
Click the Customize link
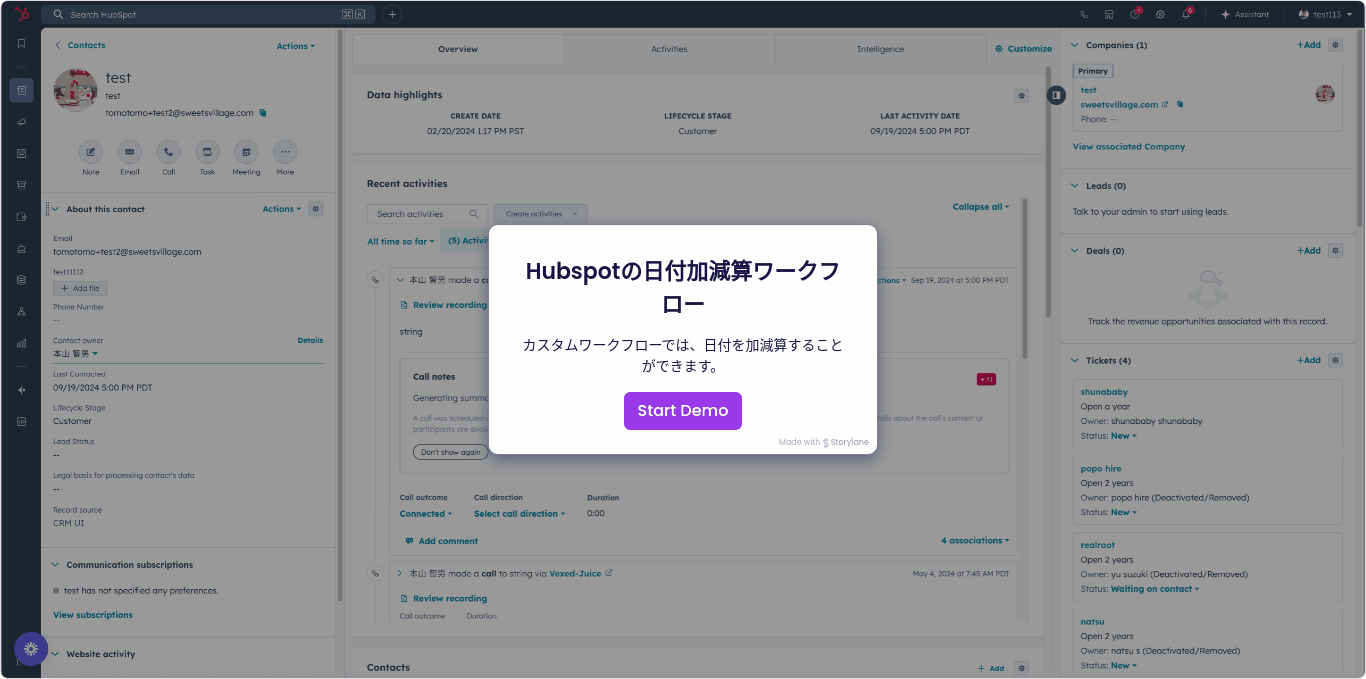[1024, 49]
